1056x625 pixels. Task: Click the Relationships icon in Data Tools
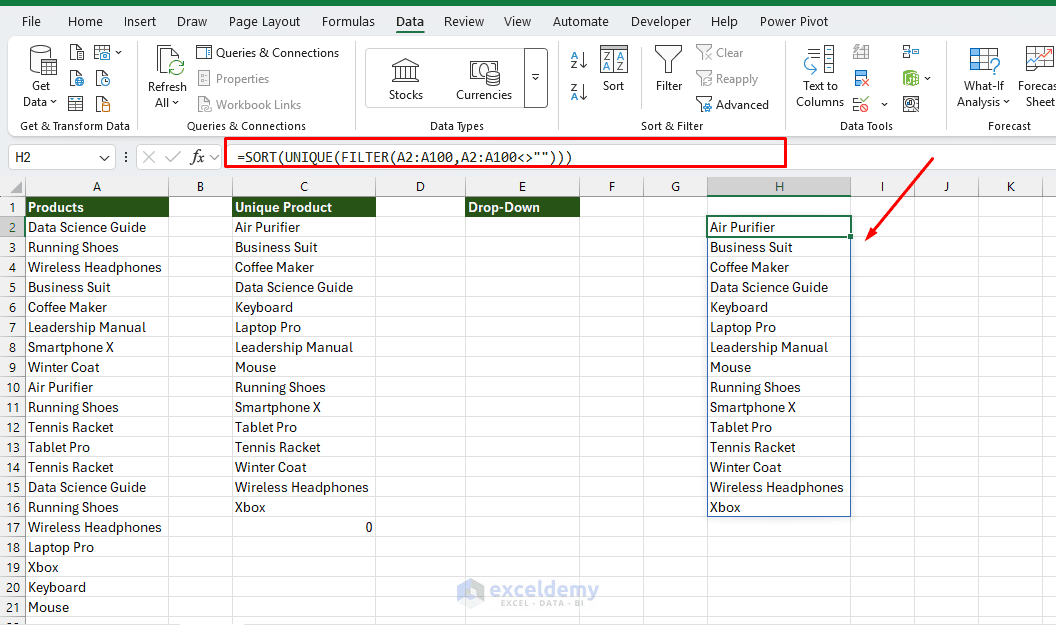(911, 79)
